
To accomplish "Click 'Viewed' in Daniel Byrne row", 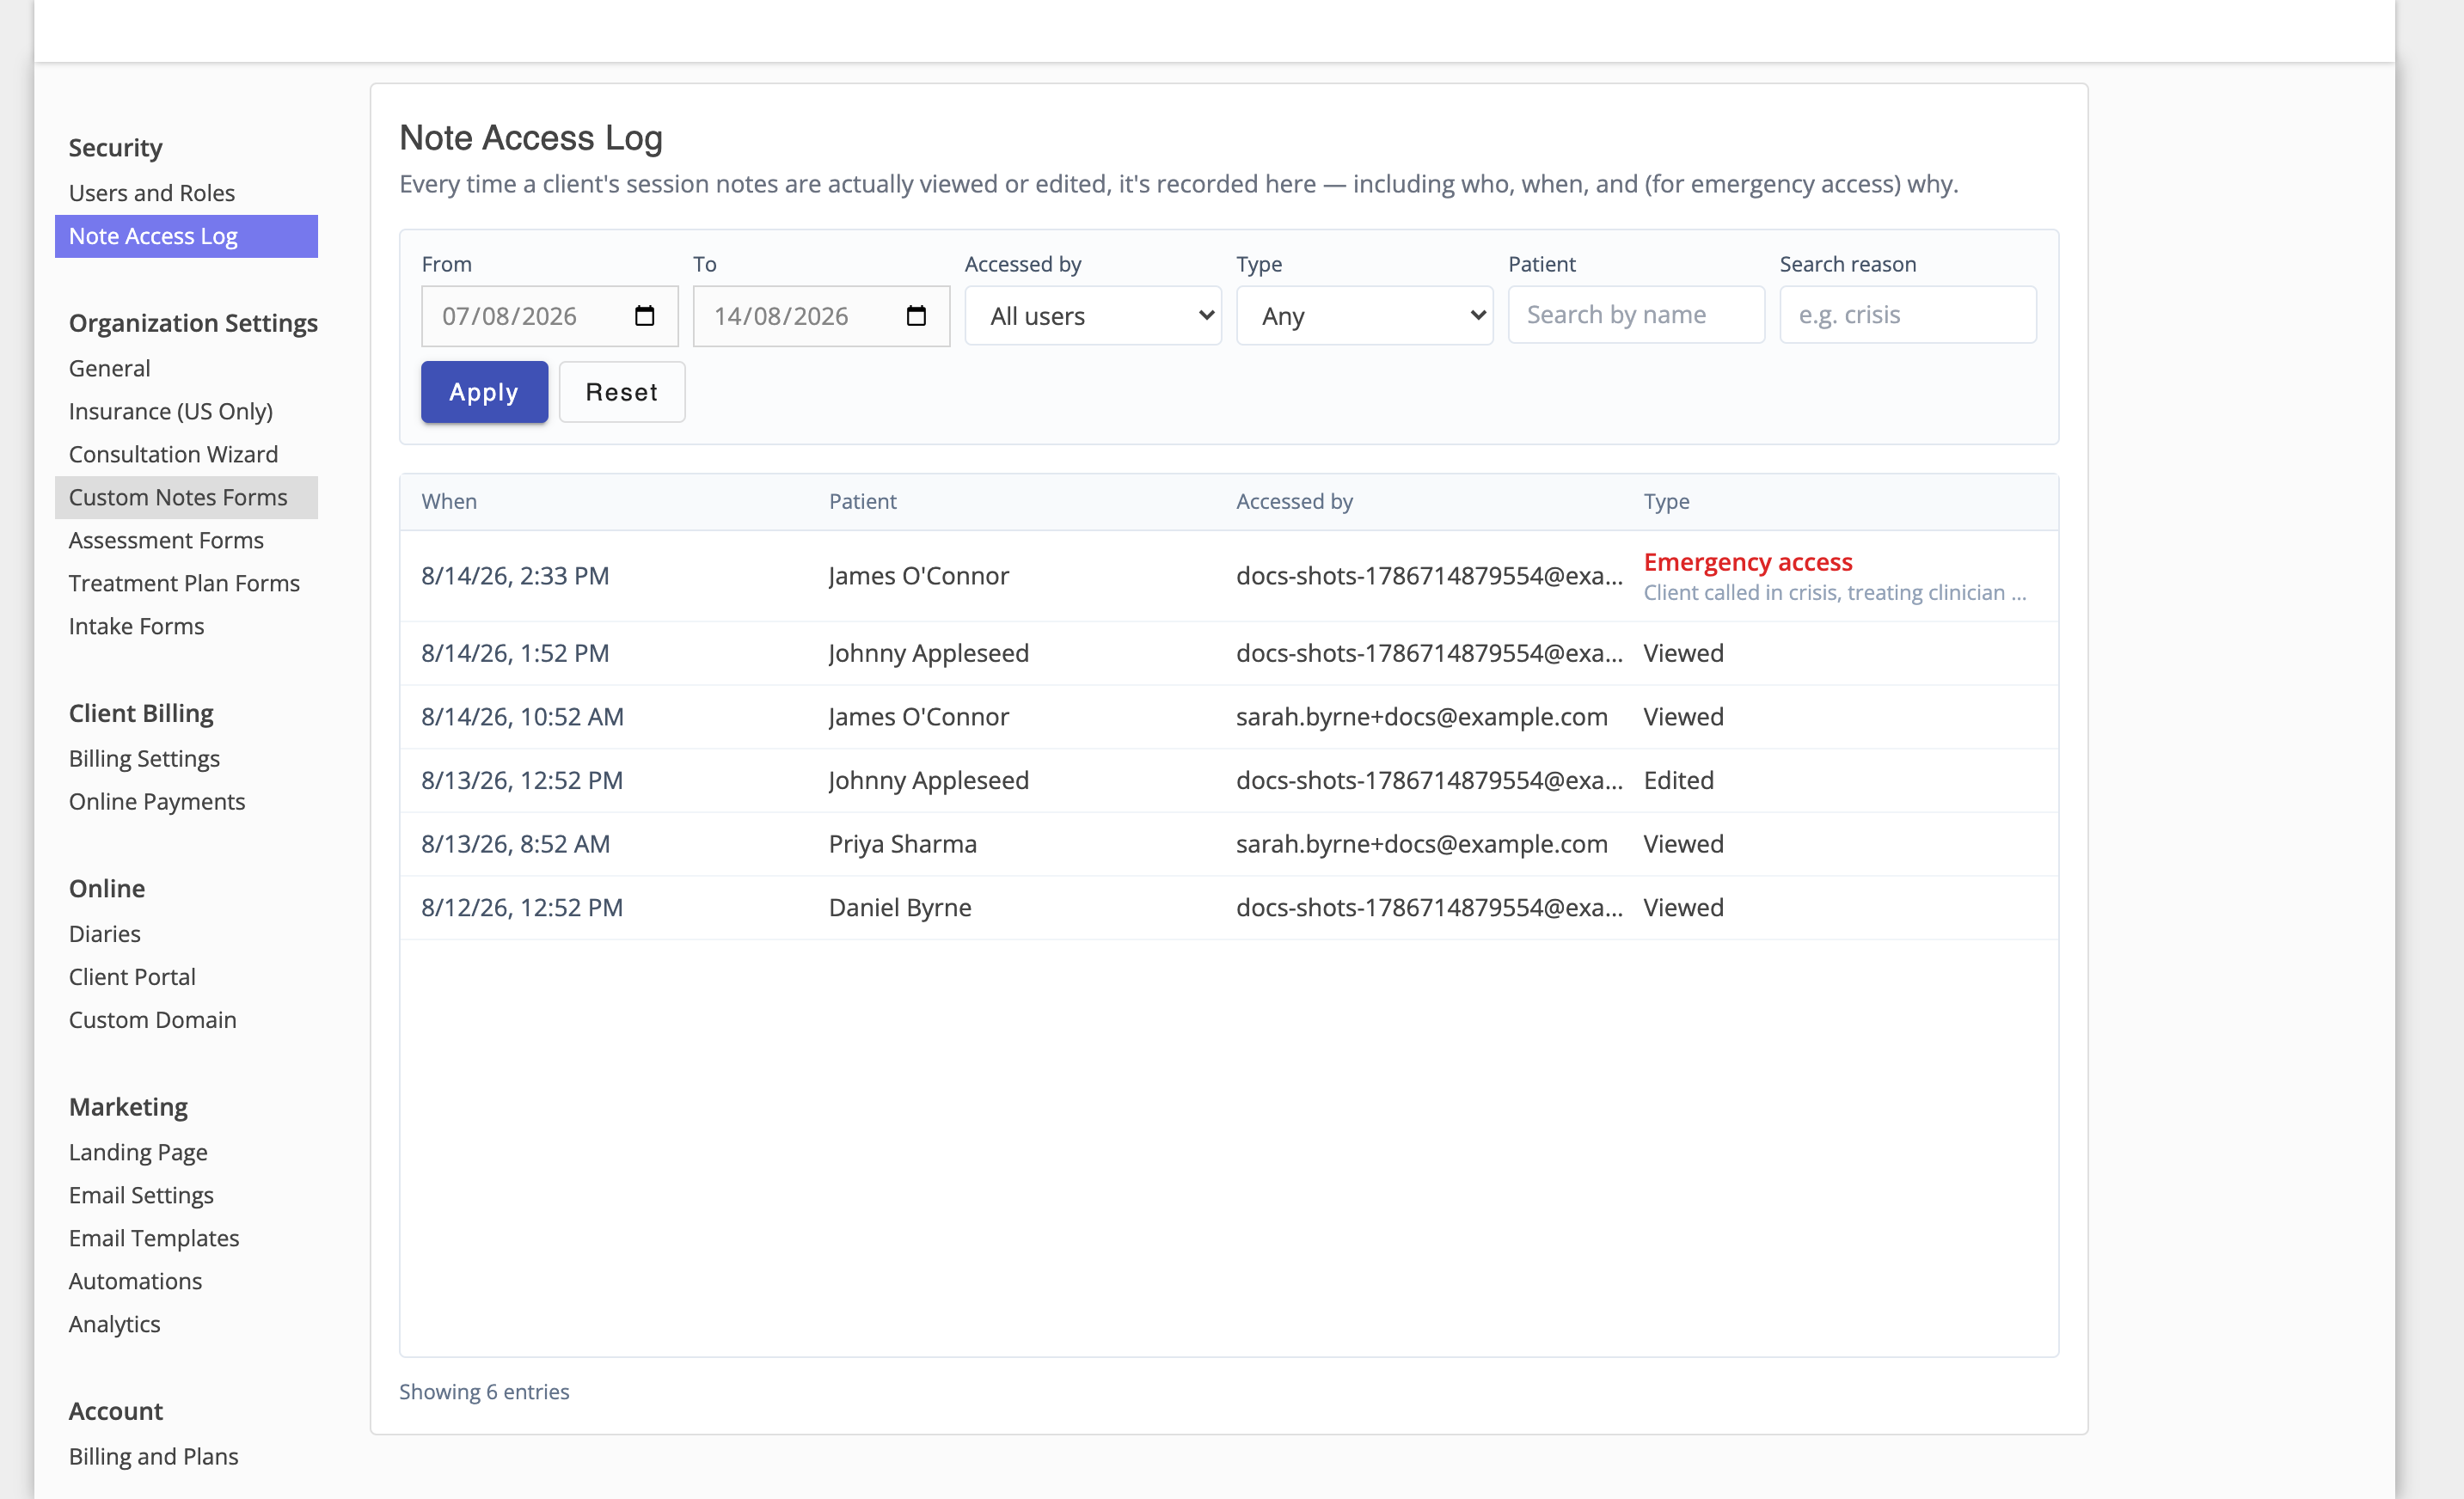I will (x=1684, y=907).
